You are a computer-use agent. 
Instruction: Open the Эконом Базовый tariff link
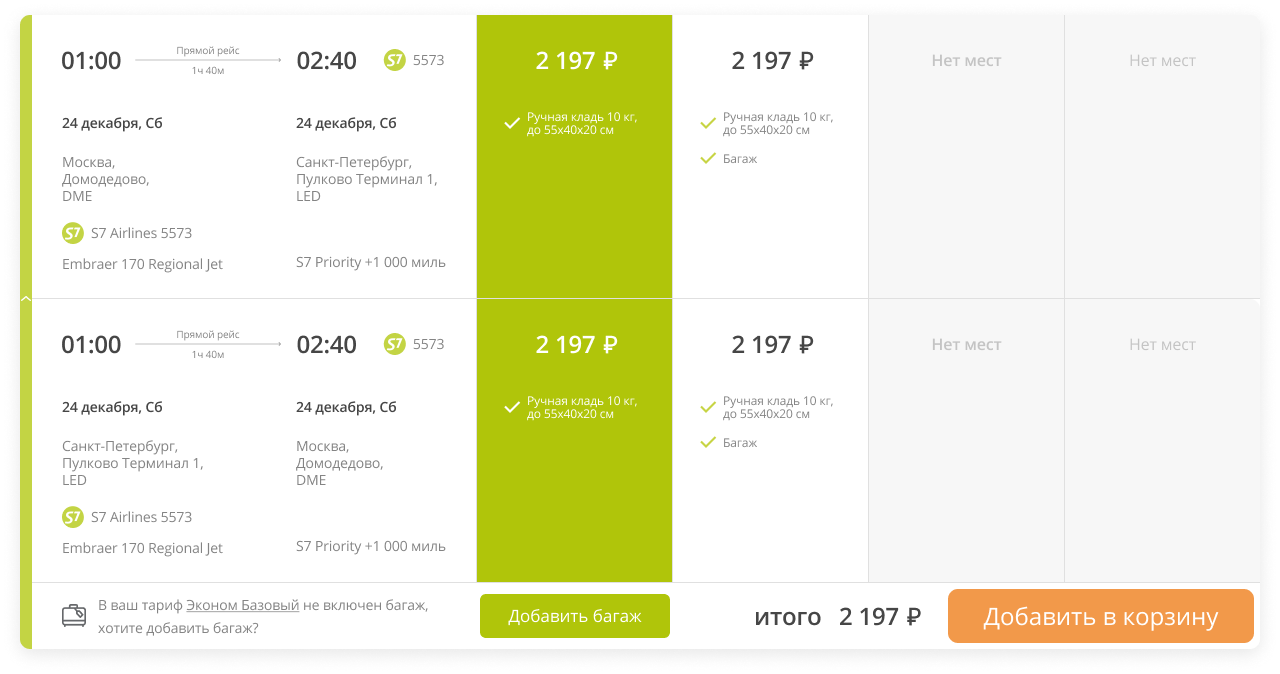coord(243,605)
